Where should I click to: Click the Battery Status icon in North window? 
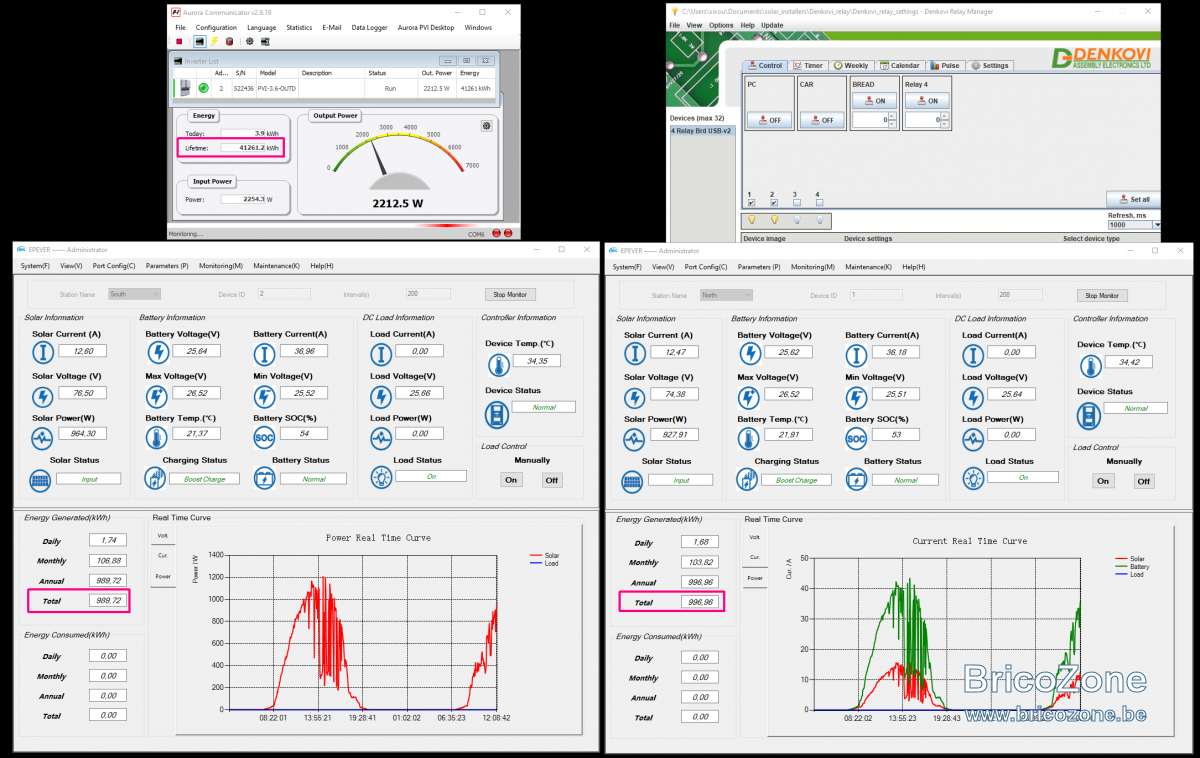pyautogui.click(x=856, y=480)
